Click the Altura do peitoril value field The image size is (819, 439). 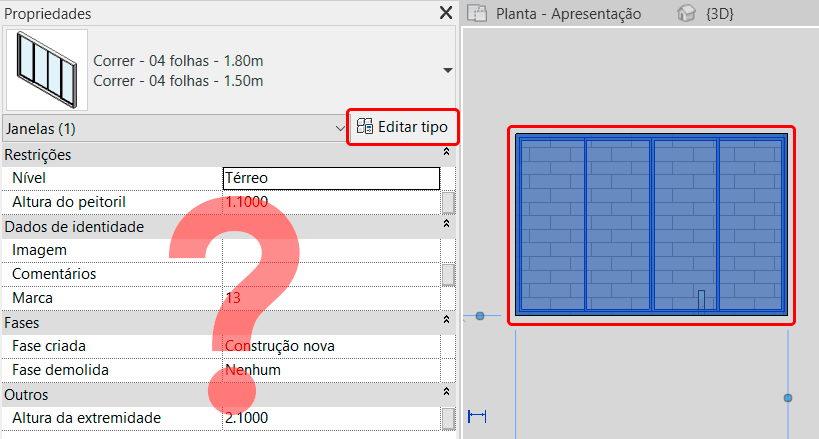pyautogui.click(x=330, y=202)
